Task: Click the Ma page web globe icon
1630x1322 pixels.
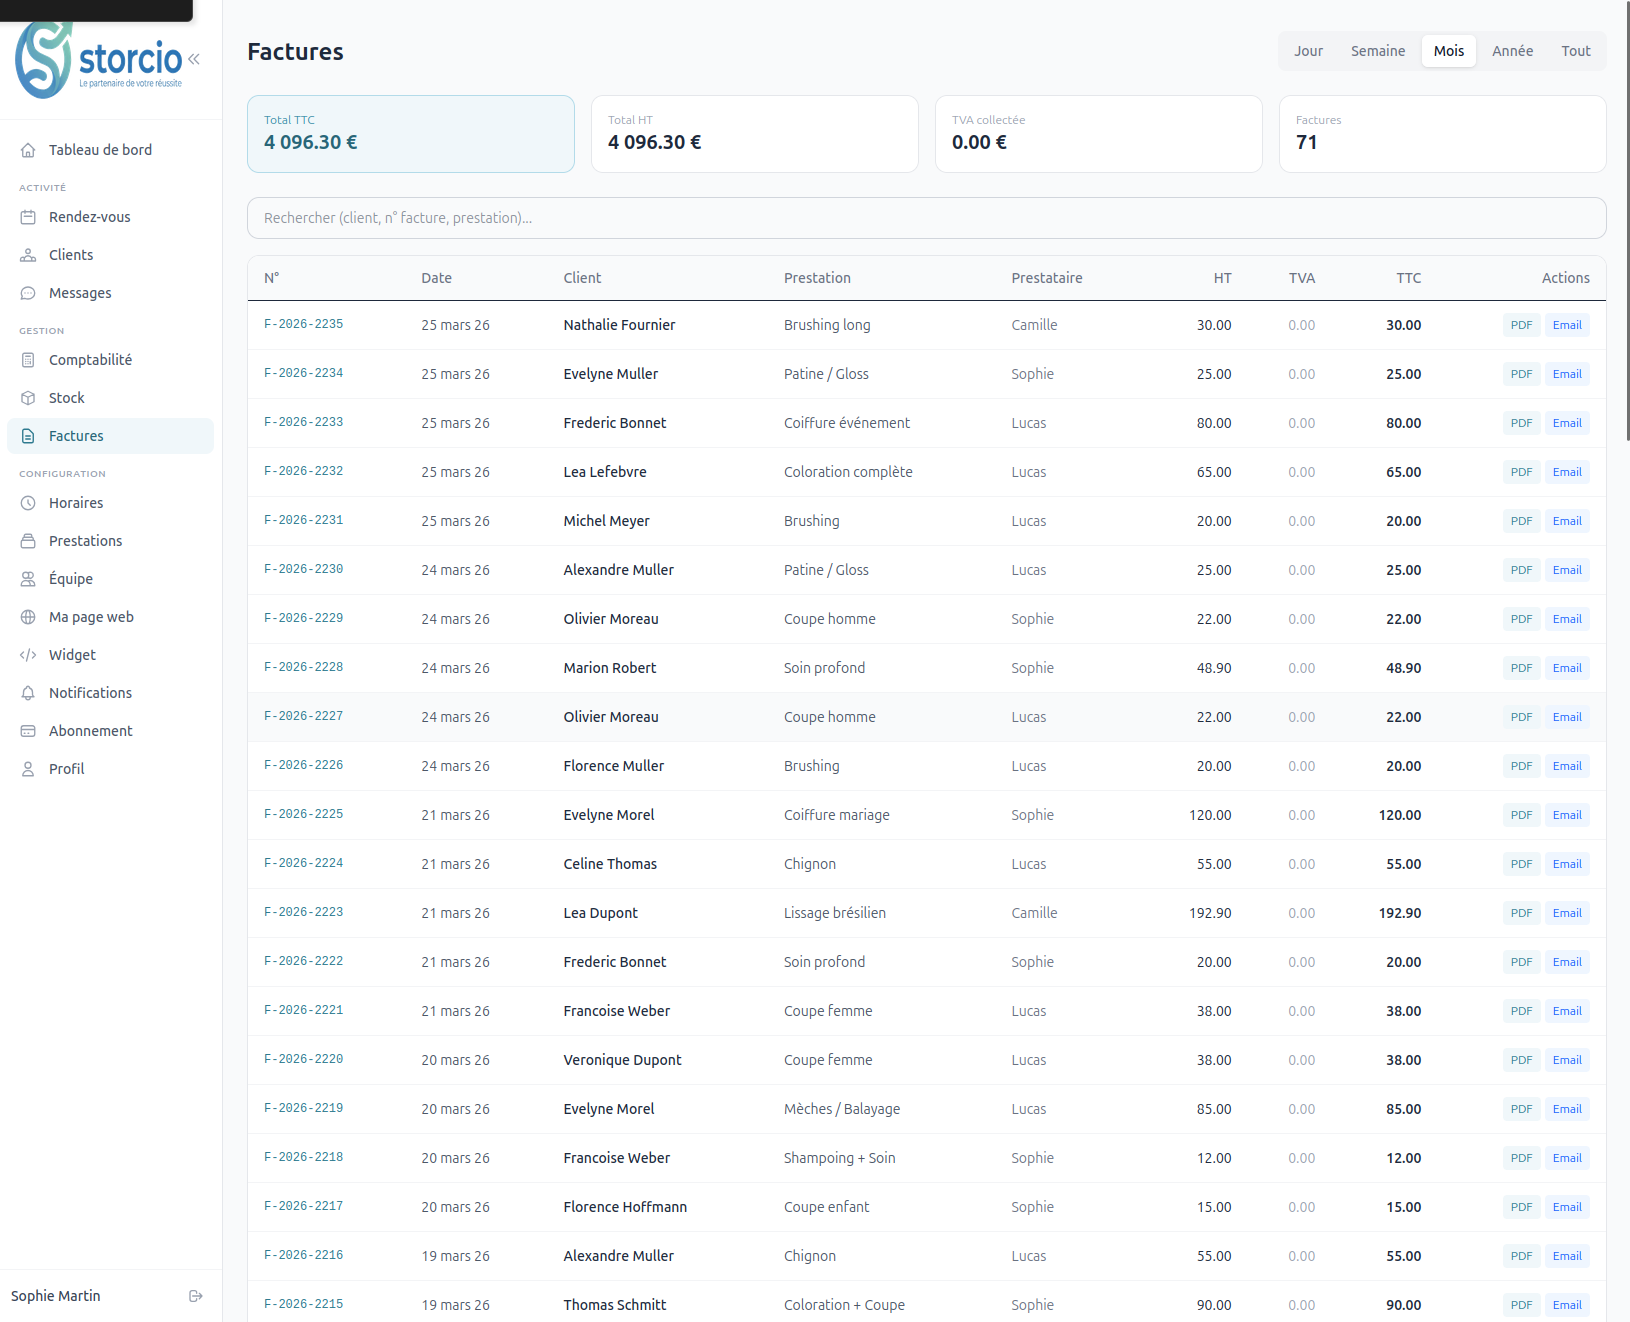Action: click(x=28, y=617)
